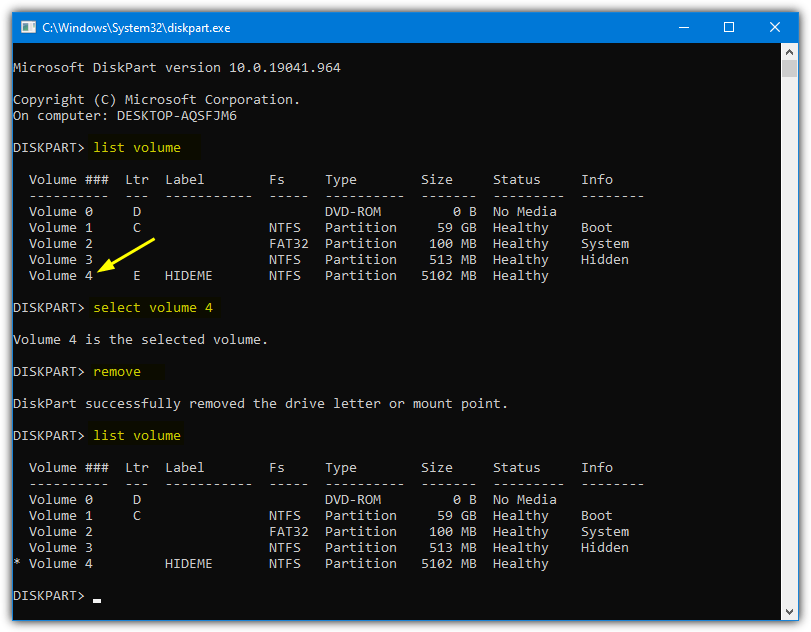Click drive letter C in second table
Screen dimensions: 811x632
coord(137,516)
